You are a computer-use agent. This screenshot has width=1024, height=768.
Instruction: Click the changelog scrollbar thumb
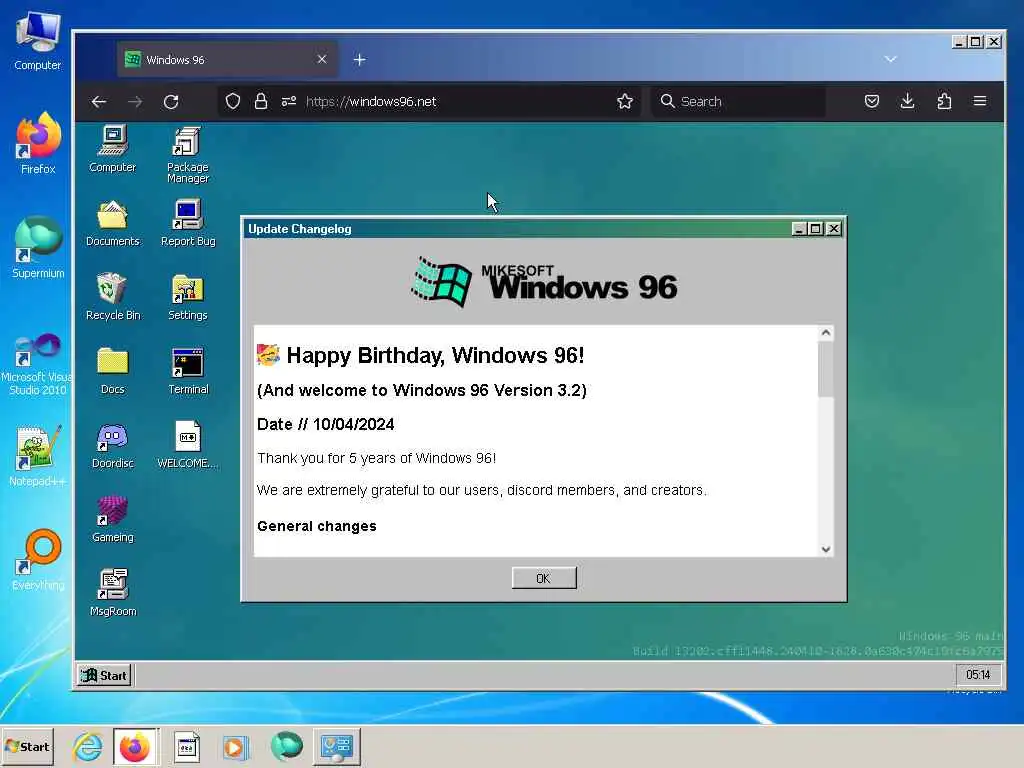click(826, 369)
